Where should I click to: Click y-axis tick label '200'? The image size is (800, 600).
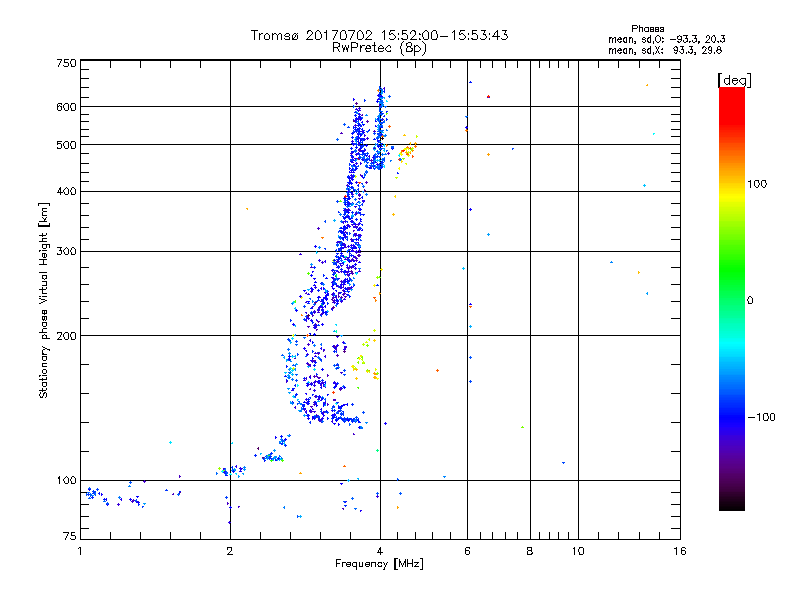(66, 336)
